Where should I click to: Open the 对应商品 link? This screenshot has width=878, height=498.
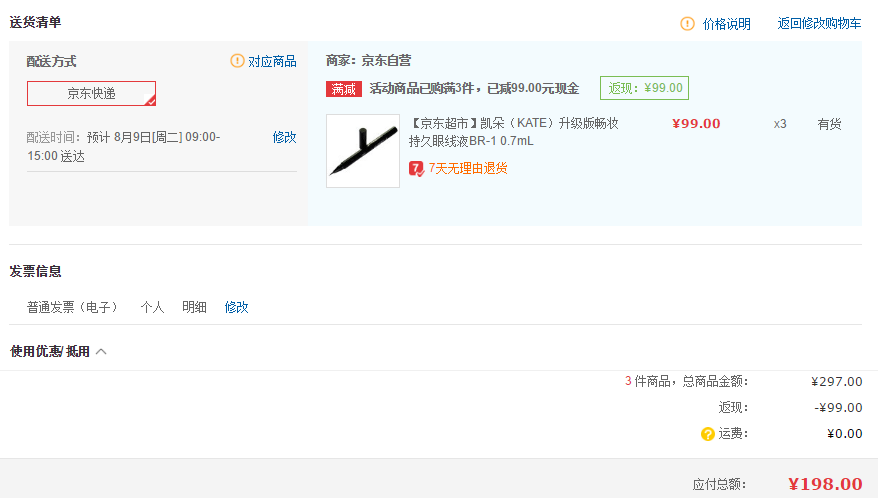tap(272, 61)
